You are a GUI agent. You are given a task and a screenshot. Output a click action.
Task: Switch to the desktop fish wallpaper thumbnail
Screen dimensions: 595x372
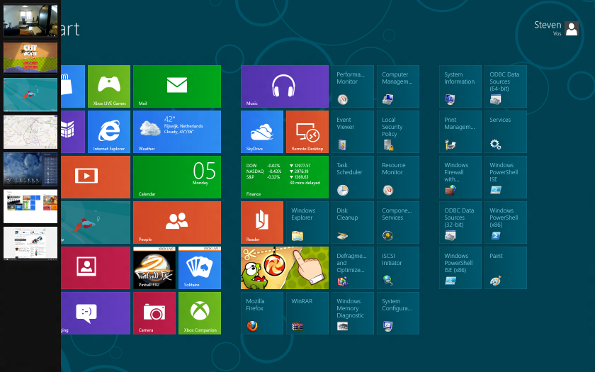(x=30, y=95)
